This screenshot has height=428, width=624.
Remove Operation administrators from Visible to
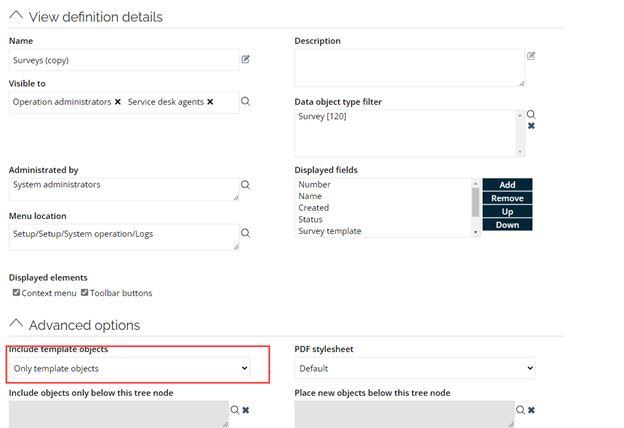coord(118,102)
